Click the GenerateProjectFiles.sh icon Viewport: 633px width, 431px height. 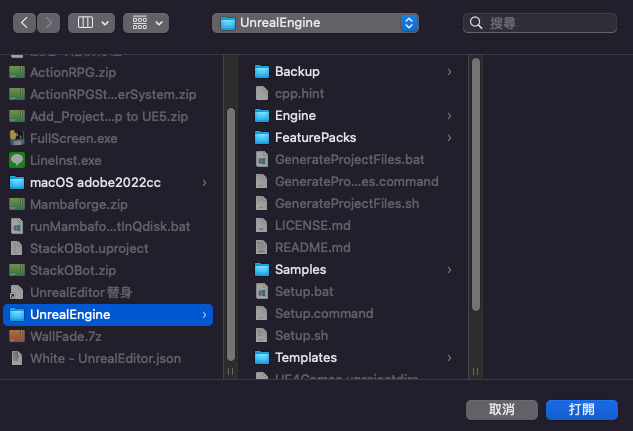(262, 204)
